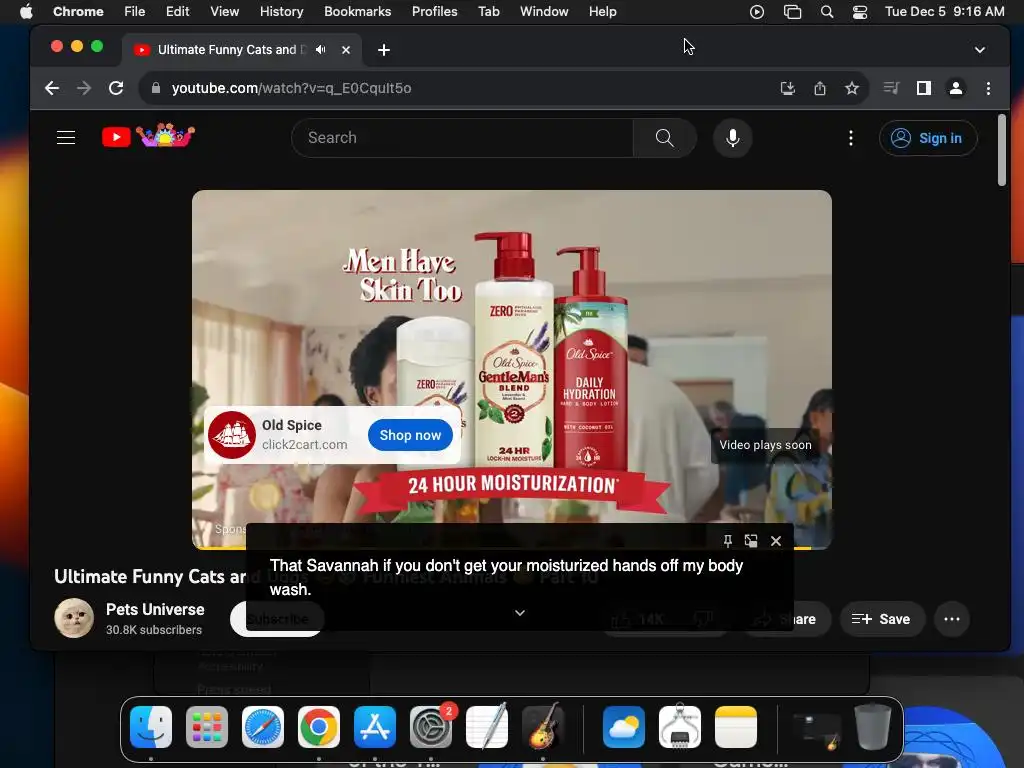
Task: Open YouTube settings three-dot menu
Action: coord(850,138)
